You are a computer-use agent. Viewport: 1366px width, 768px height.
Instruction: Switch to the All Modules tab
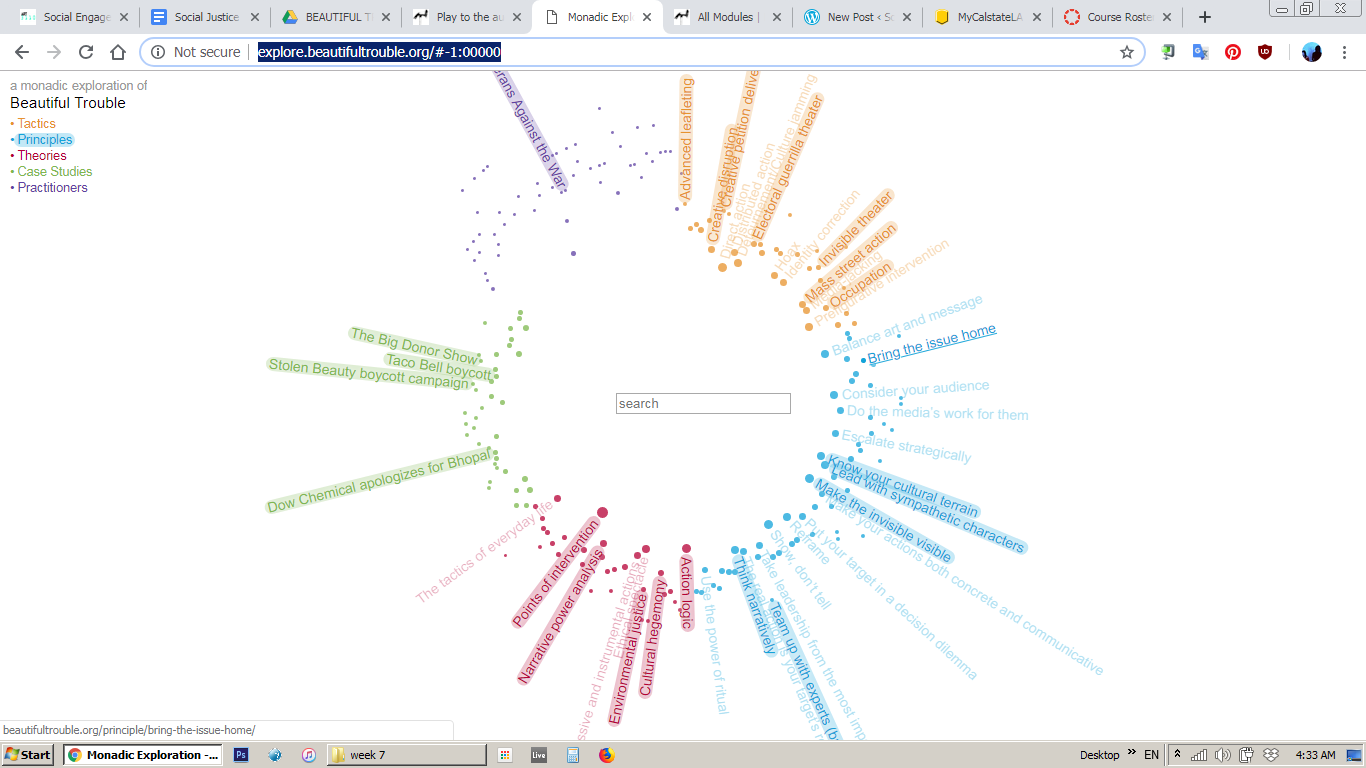point(726,17)
